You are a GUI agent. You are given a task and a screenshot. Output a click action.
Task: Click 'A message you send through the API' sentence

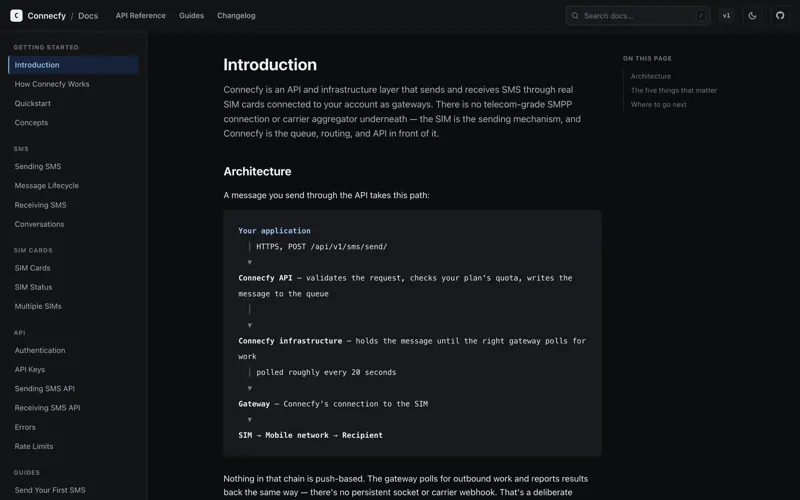click(x=327, y=195)
